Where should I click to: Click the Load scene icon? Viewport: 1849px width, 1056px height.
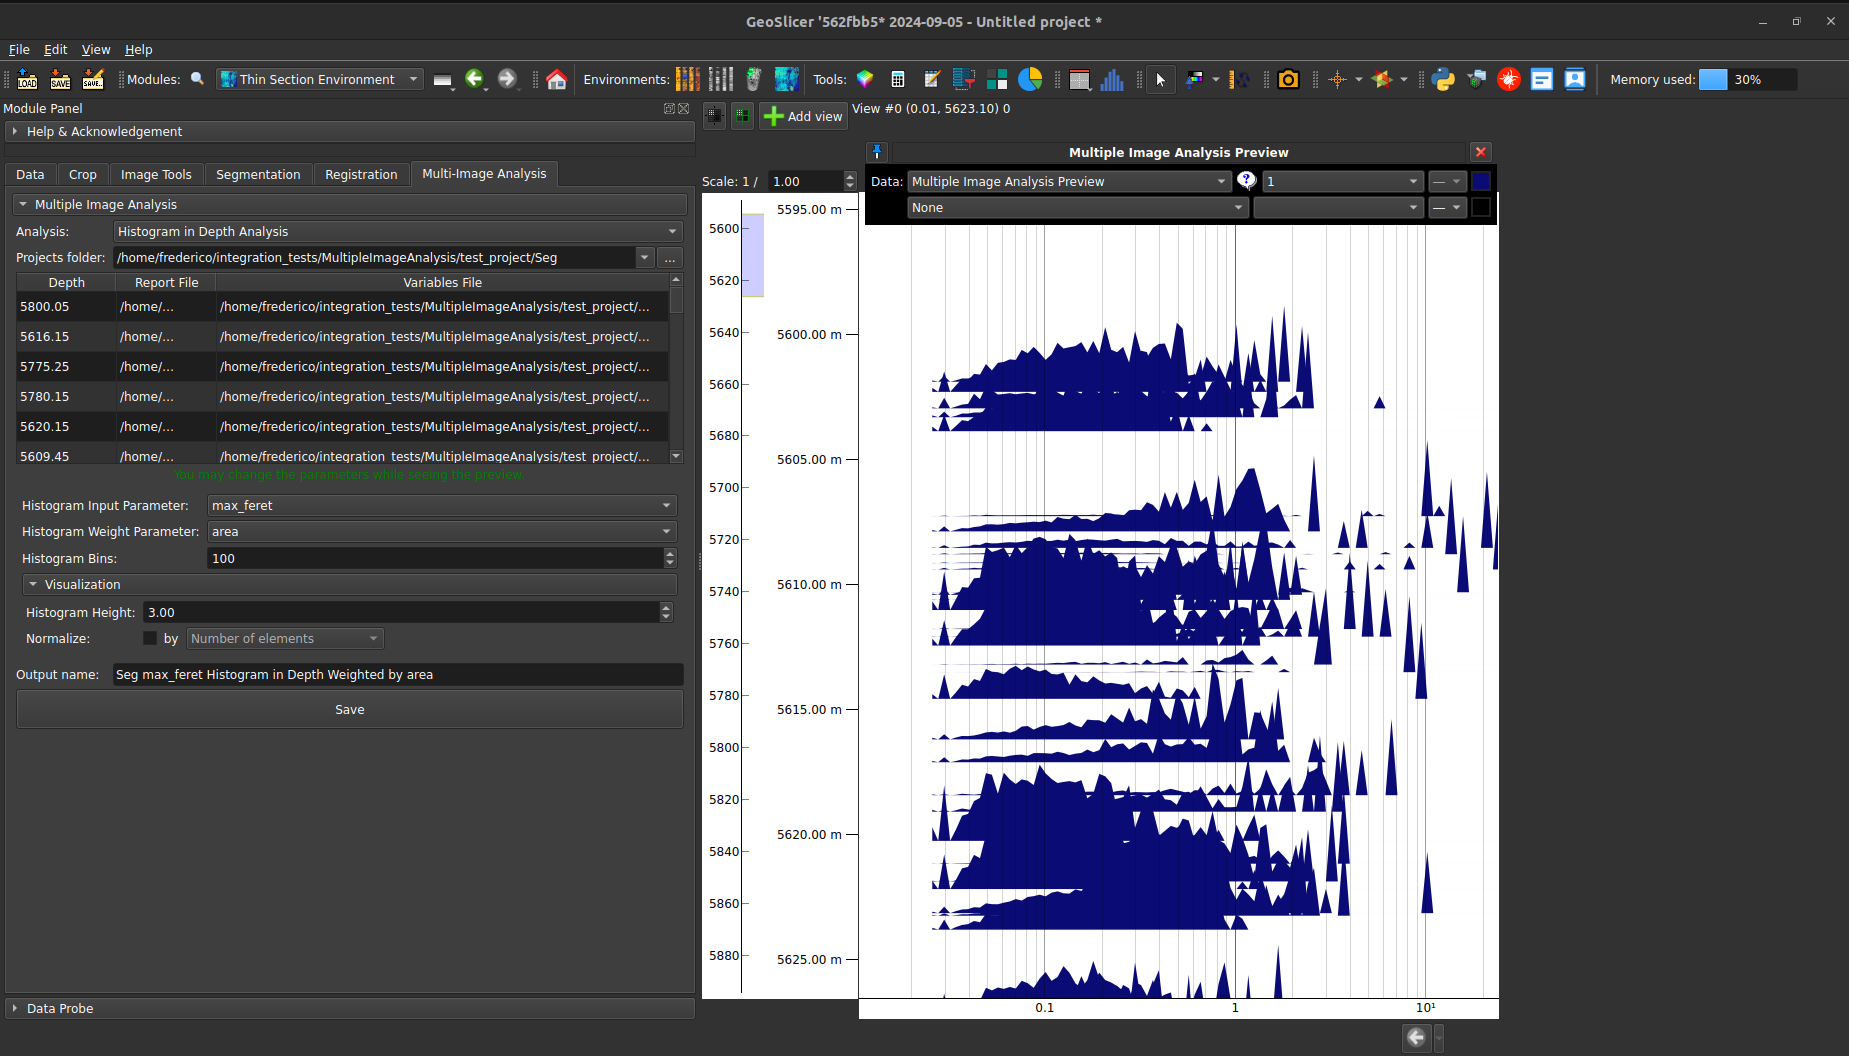27,80
